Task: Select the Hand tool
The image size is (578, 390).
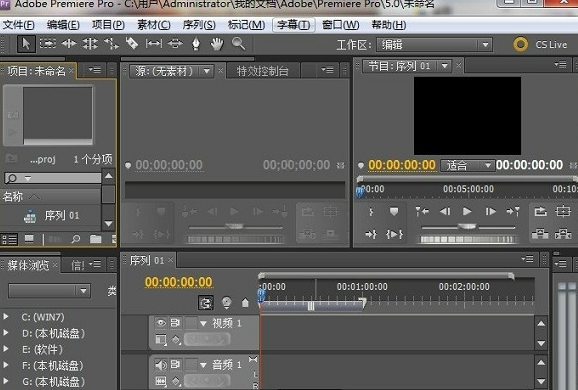Action: (x=217, y=44)
